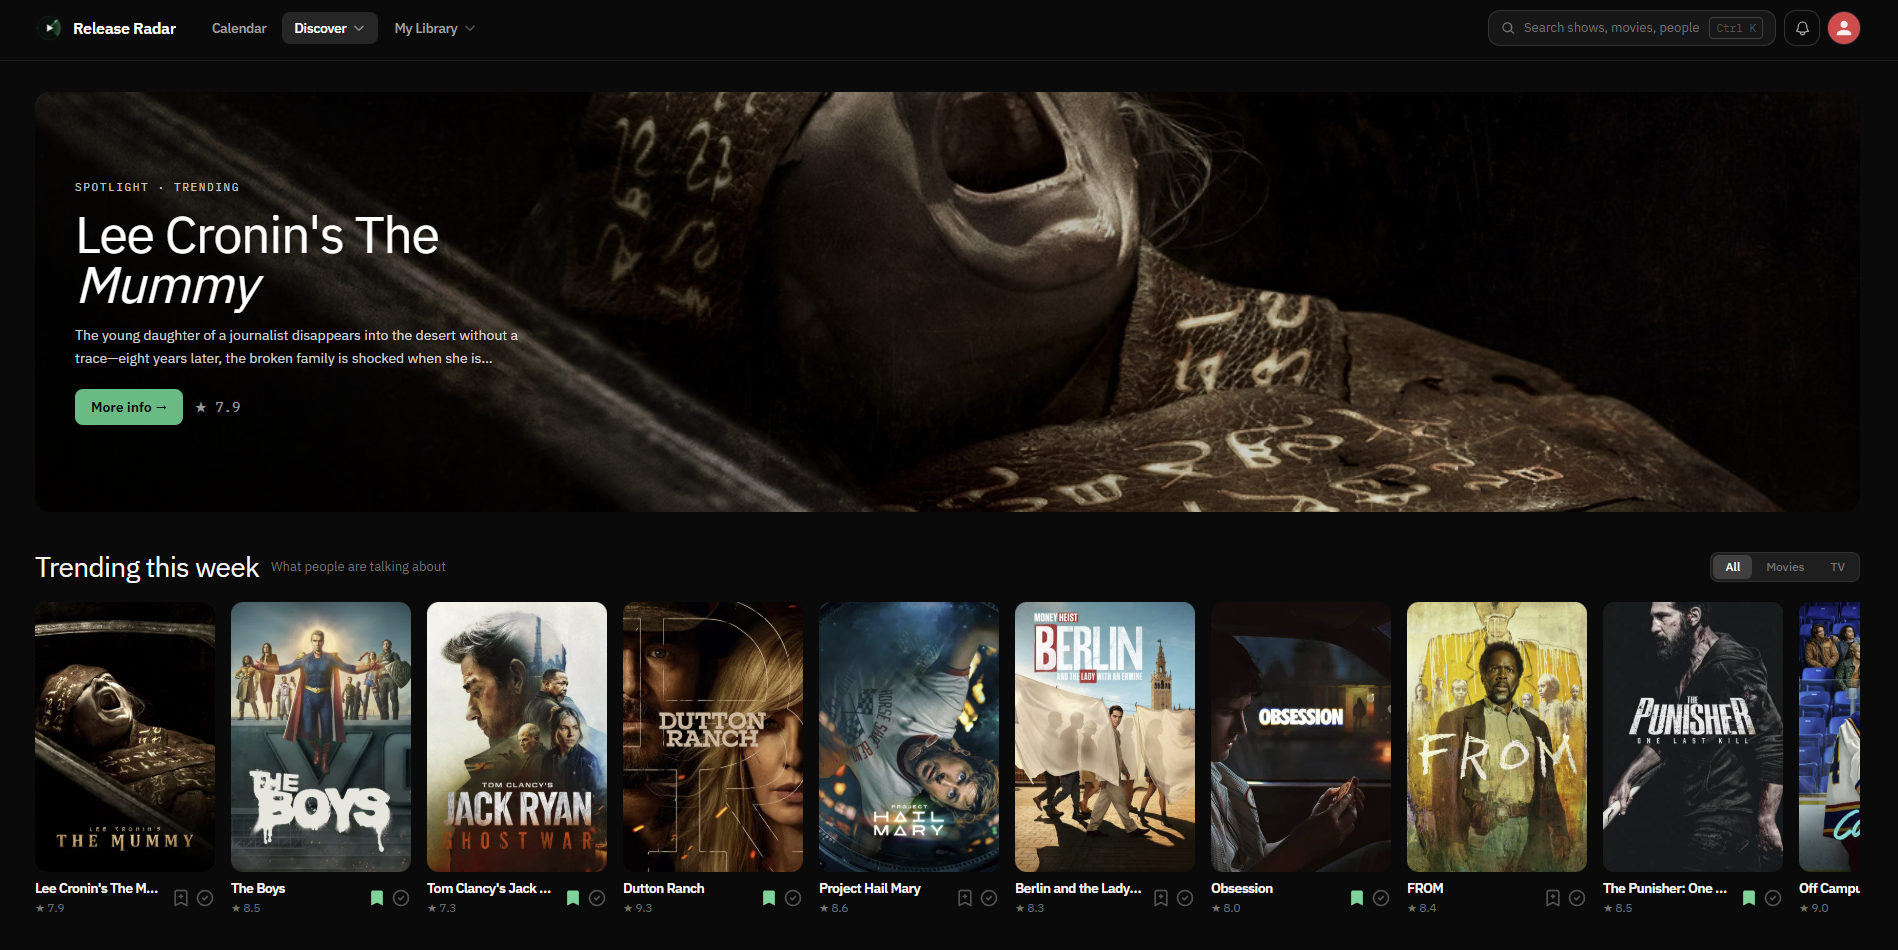
Task: Click the 8.3 rating under Berlin
Action: [x=1030, y=908]
